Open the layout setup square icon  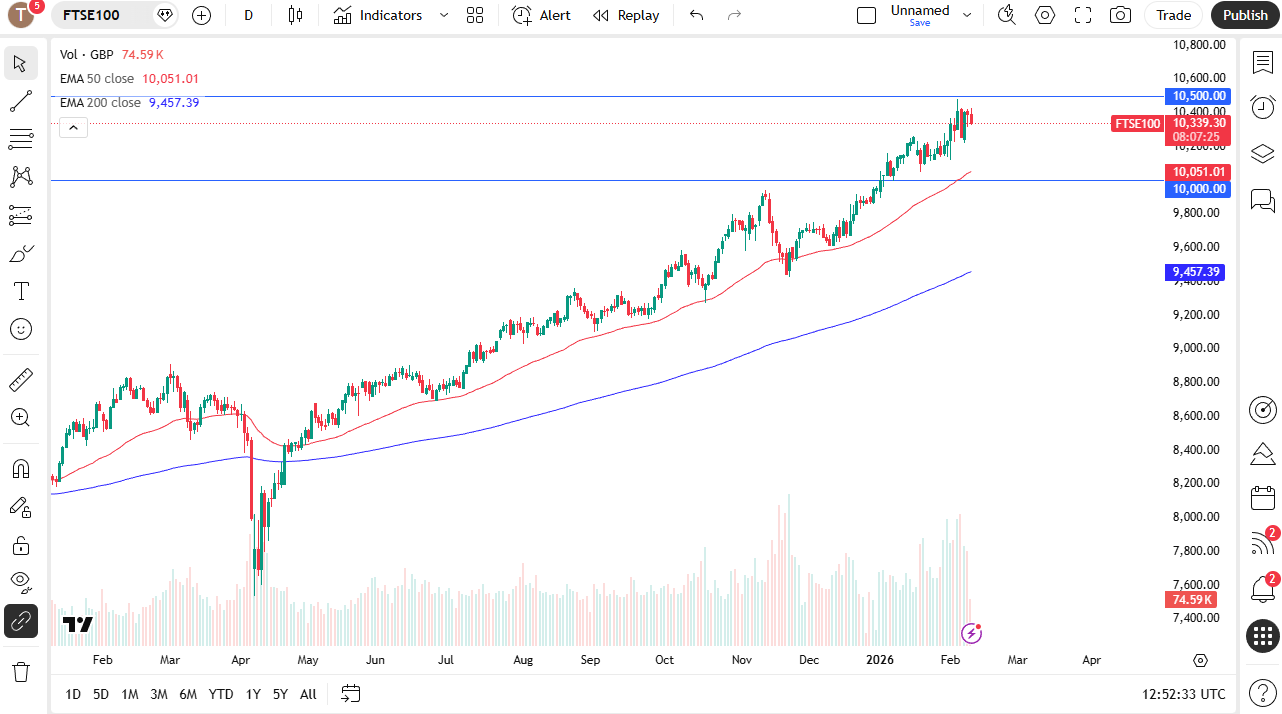(867, 15)
